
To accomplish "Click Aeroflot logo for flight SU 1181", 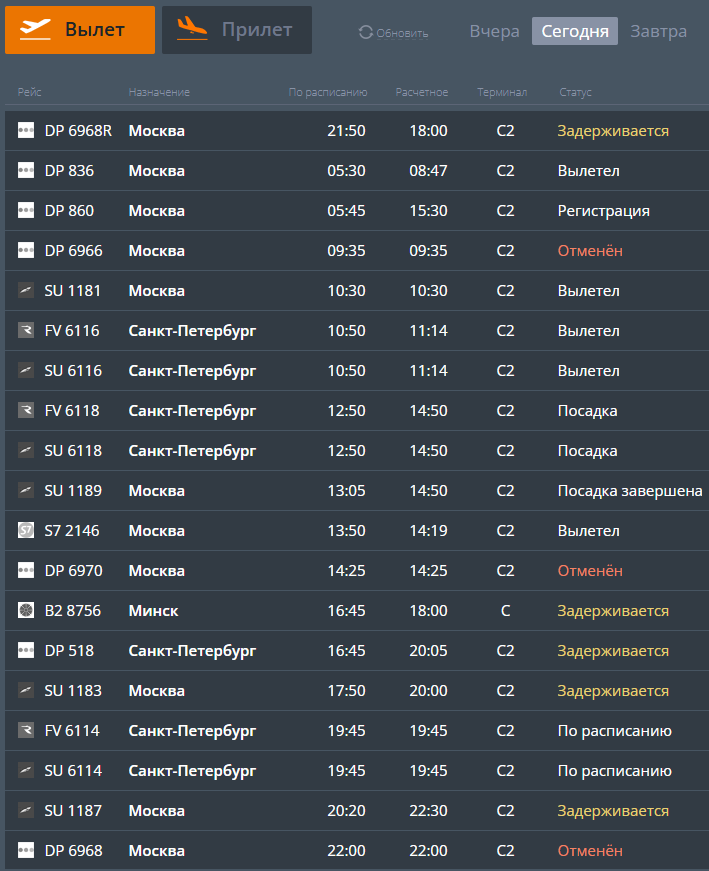I will coord(26,291).
